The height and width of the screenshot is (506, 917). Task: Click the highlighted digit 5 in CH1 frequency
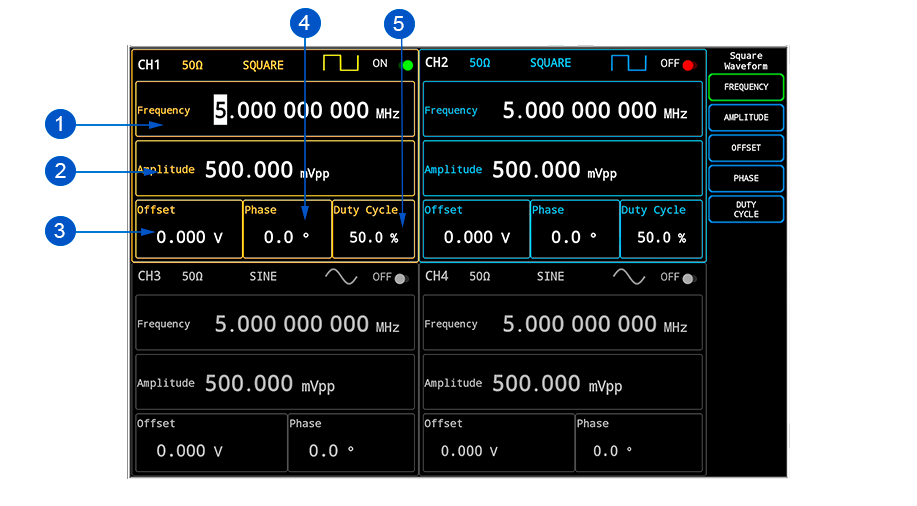(220, 110)
